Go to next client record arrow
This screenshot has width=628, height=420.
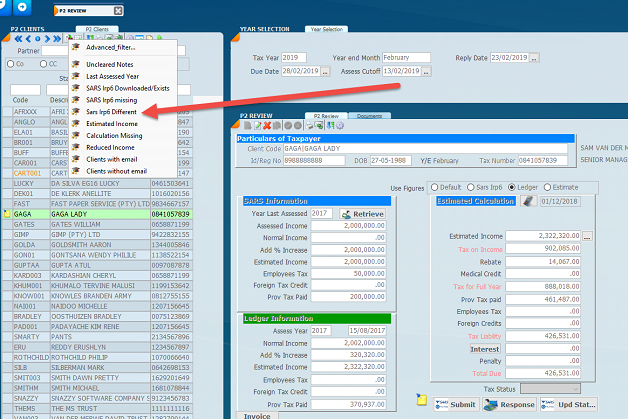[45, 38]
